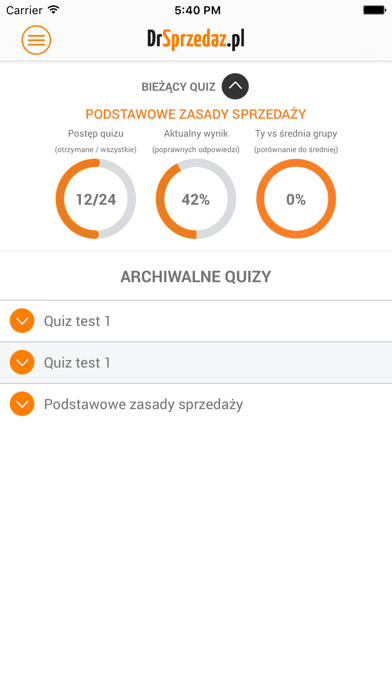Tap the Bieżący Quiz heading label
The width and height of the screenshot is (392, 696).
(178, 87)
